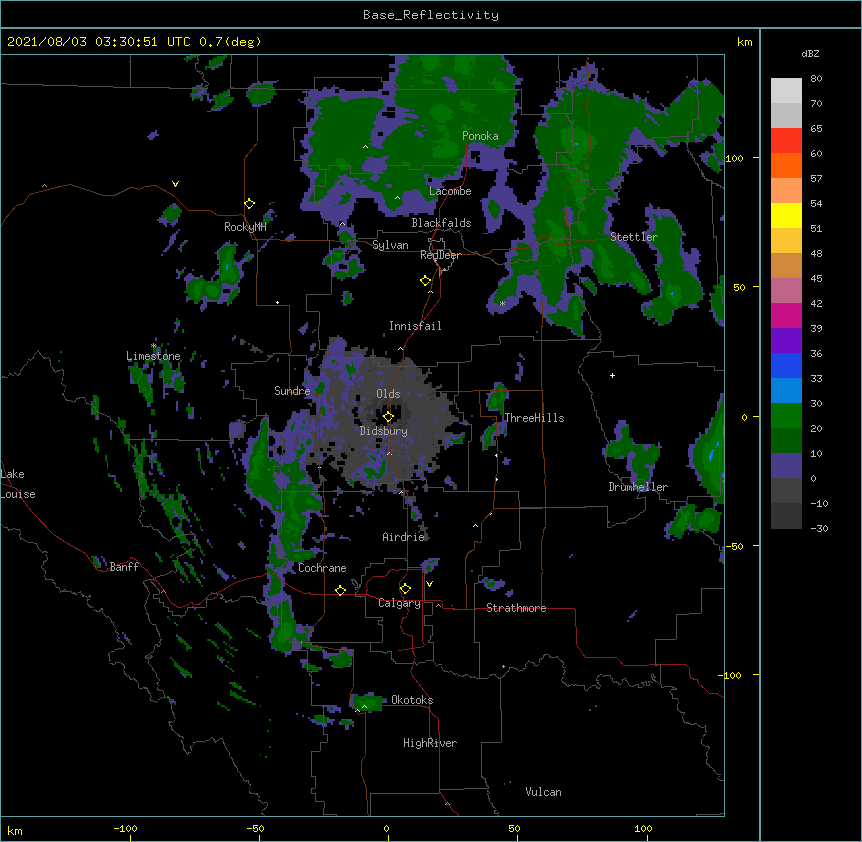Click the 100 tick on the horizontal axis

pyautogui.click(x=643, y=828)
